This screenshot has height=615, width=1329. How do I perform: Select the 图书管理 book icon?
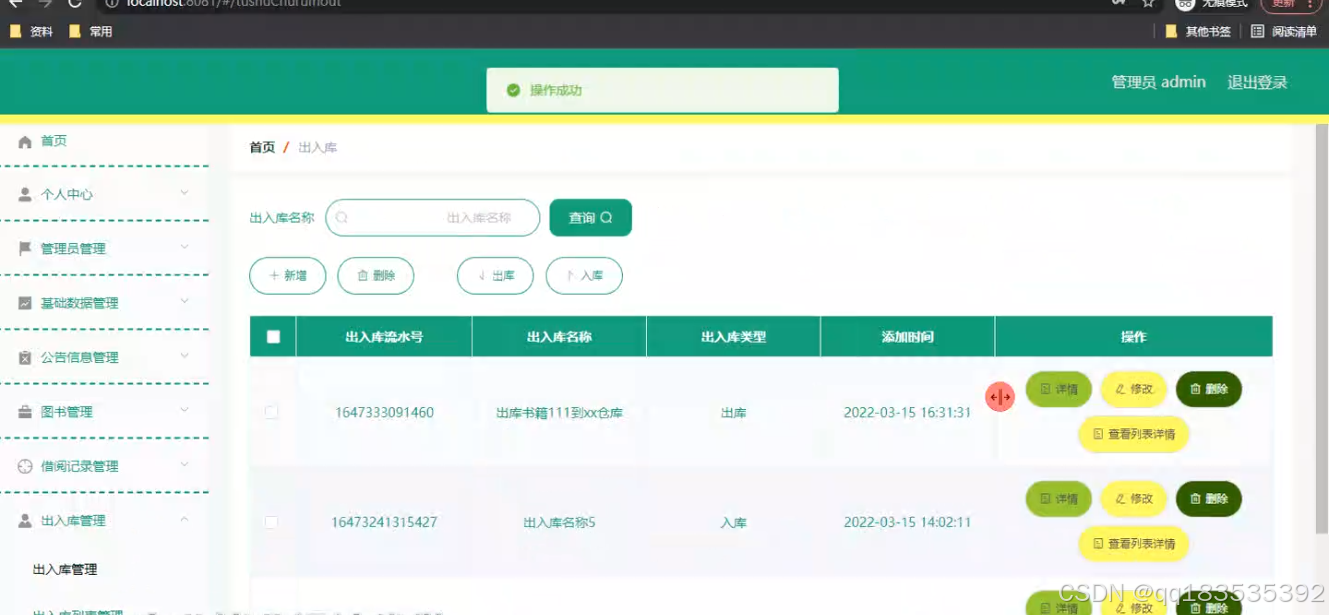point(25,410)
